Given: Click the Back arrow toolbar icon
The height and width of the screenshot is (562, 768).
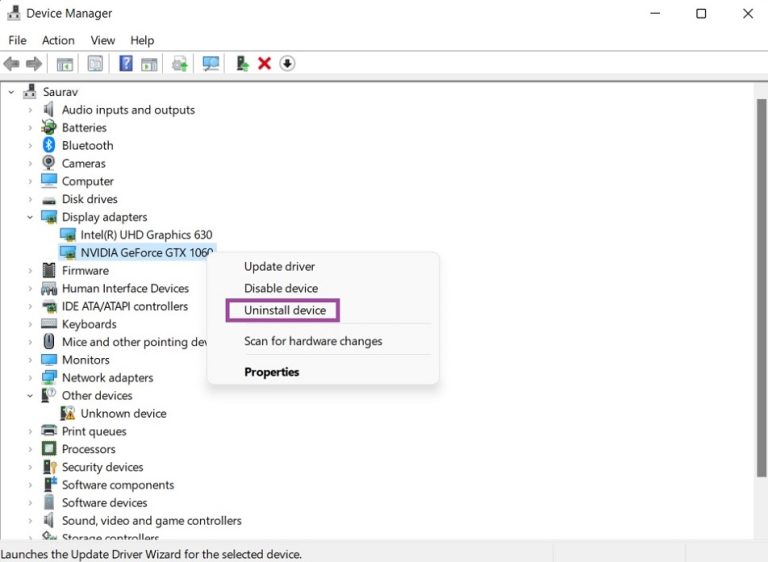Looking at the screenshot, I should [x=11, y=64].
